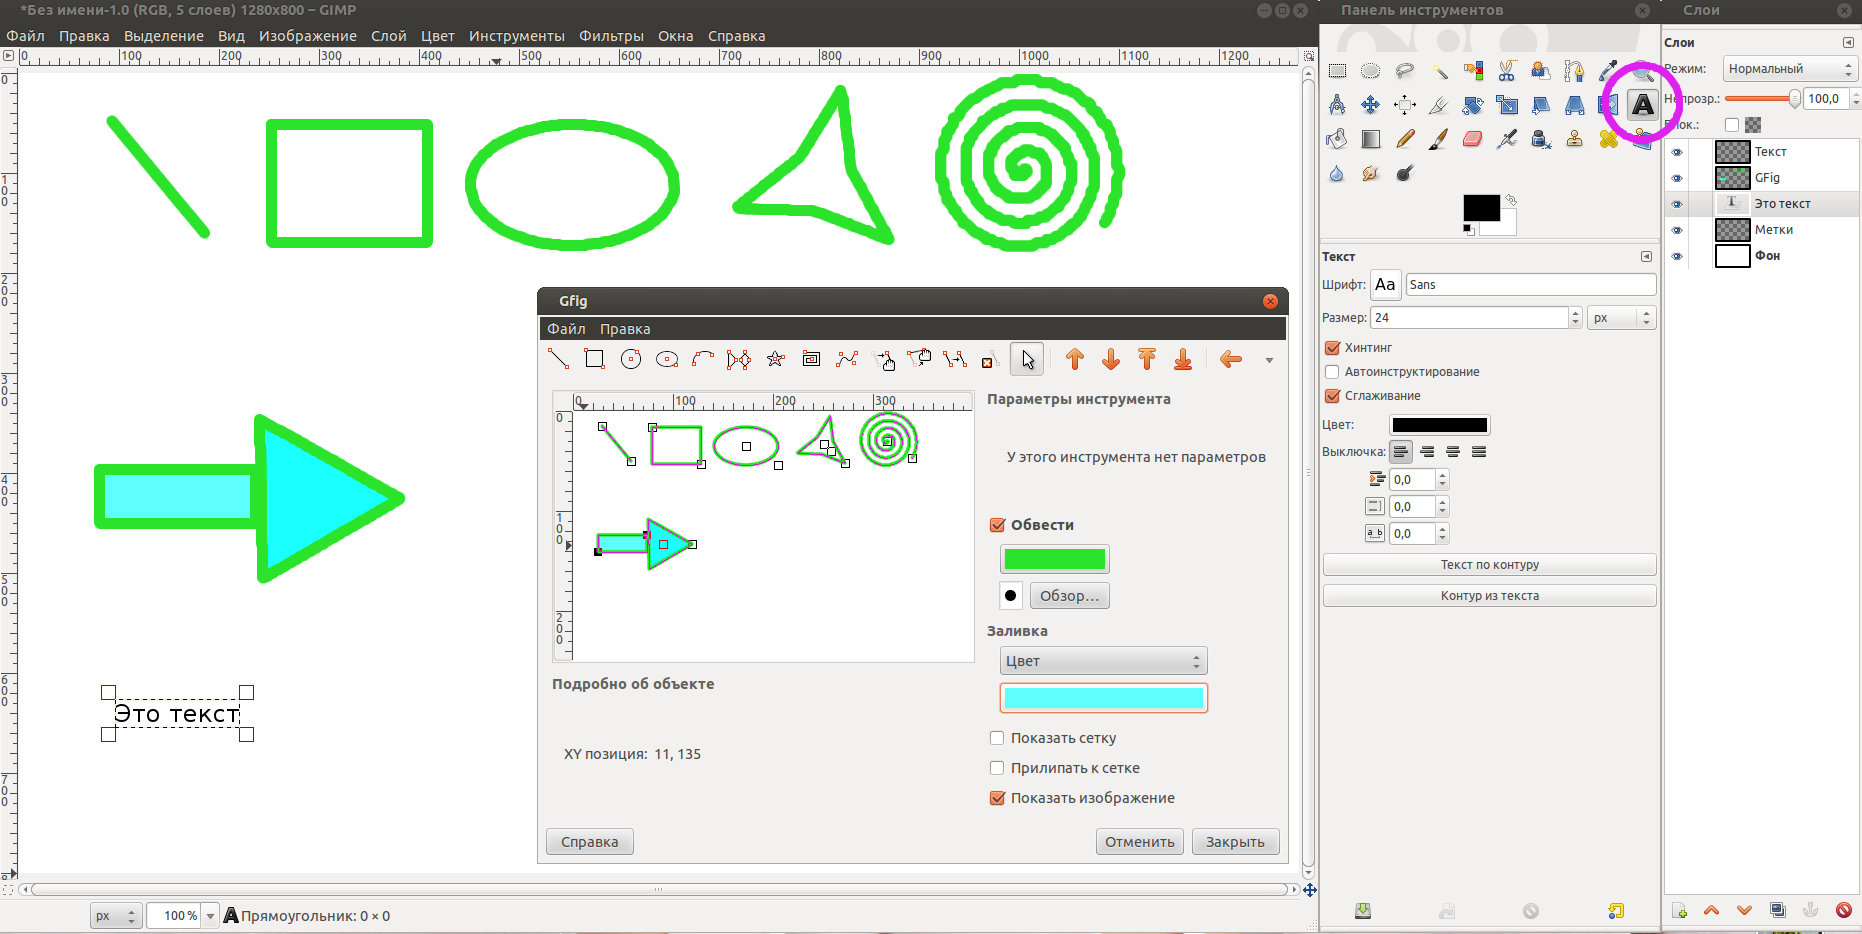Screen dimensions: 1862x934
Task: Click the Текст по контуру button
Action: [1489, 565]
